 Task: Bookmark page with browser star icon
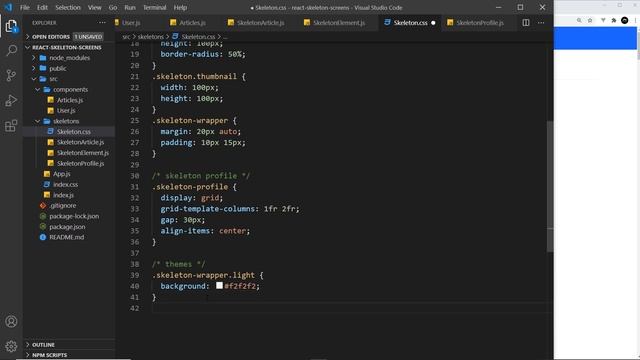click(x=590, y=20)
